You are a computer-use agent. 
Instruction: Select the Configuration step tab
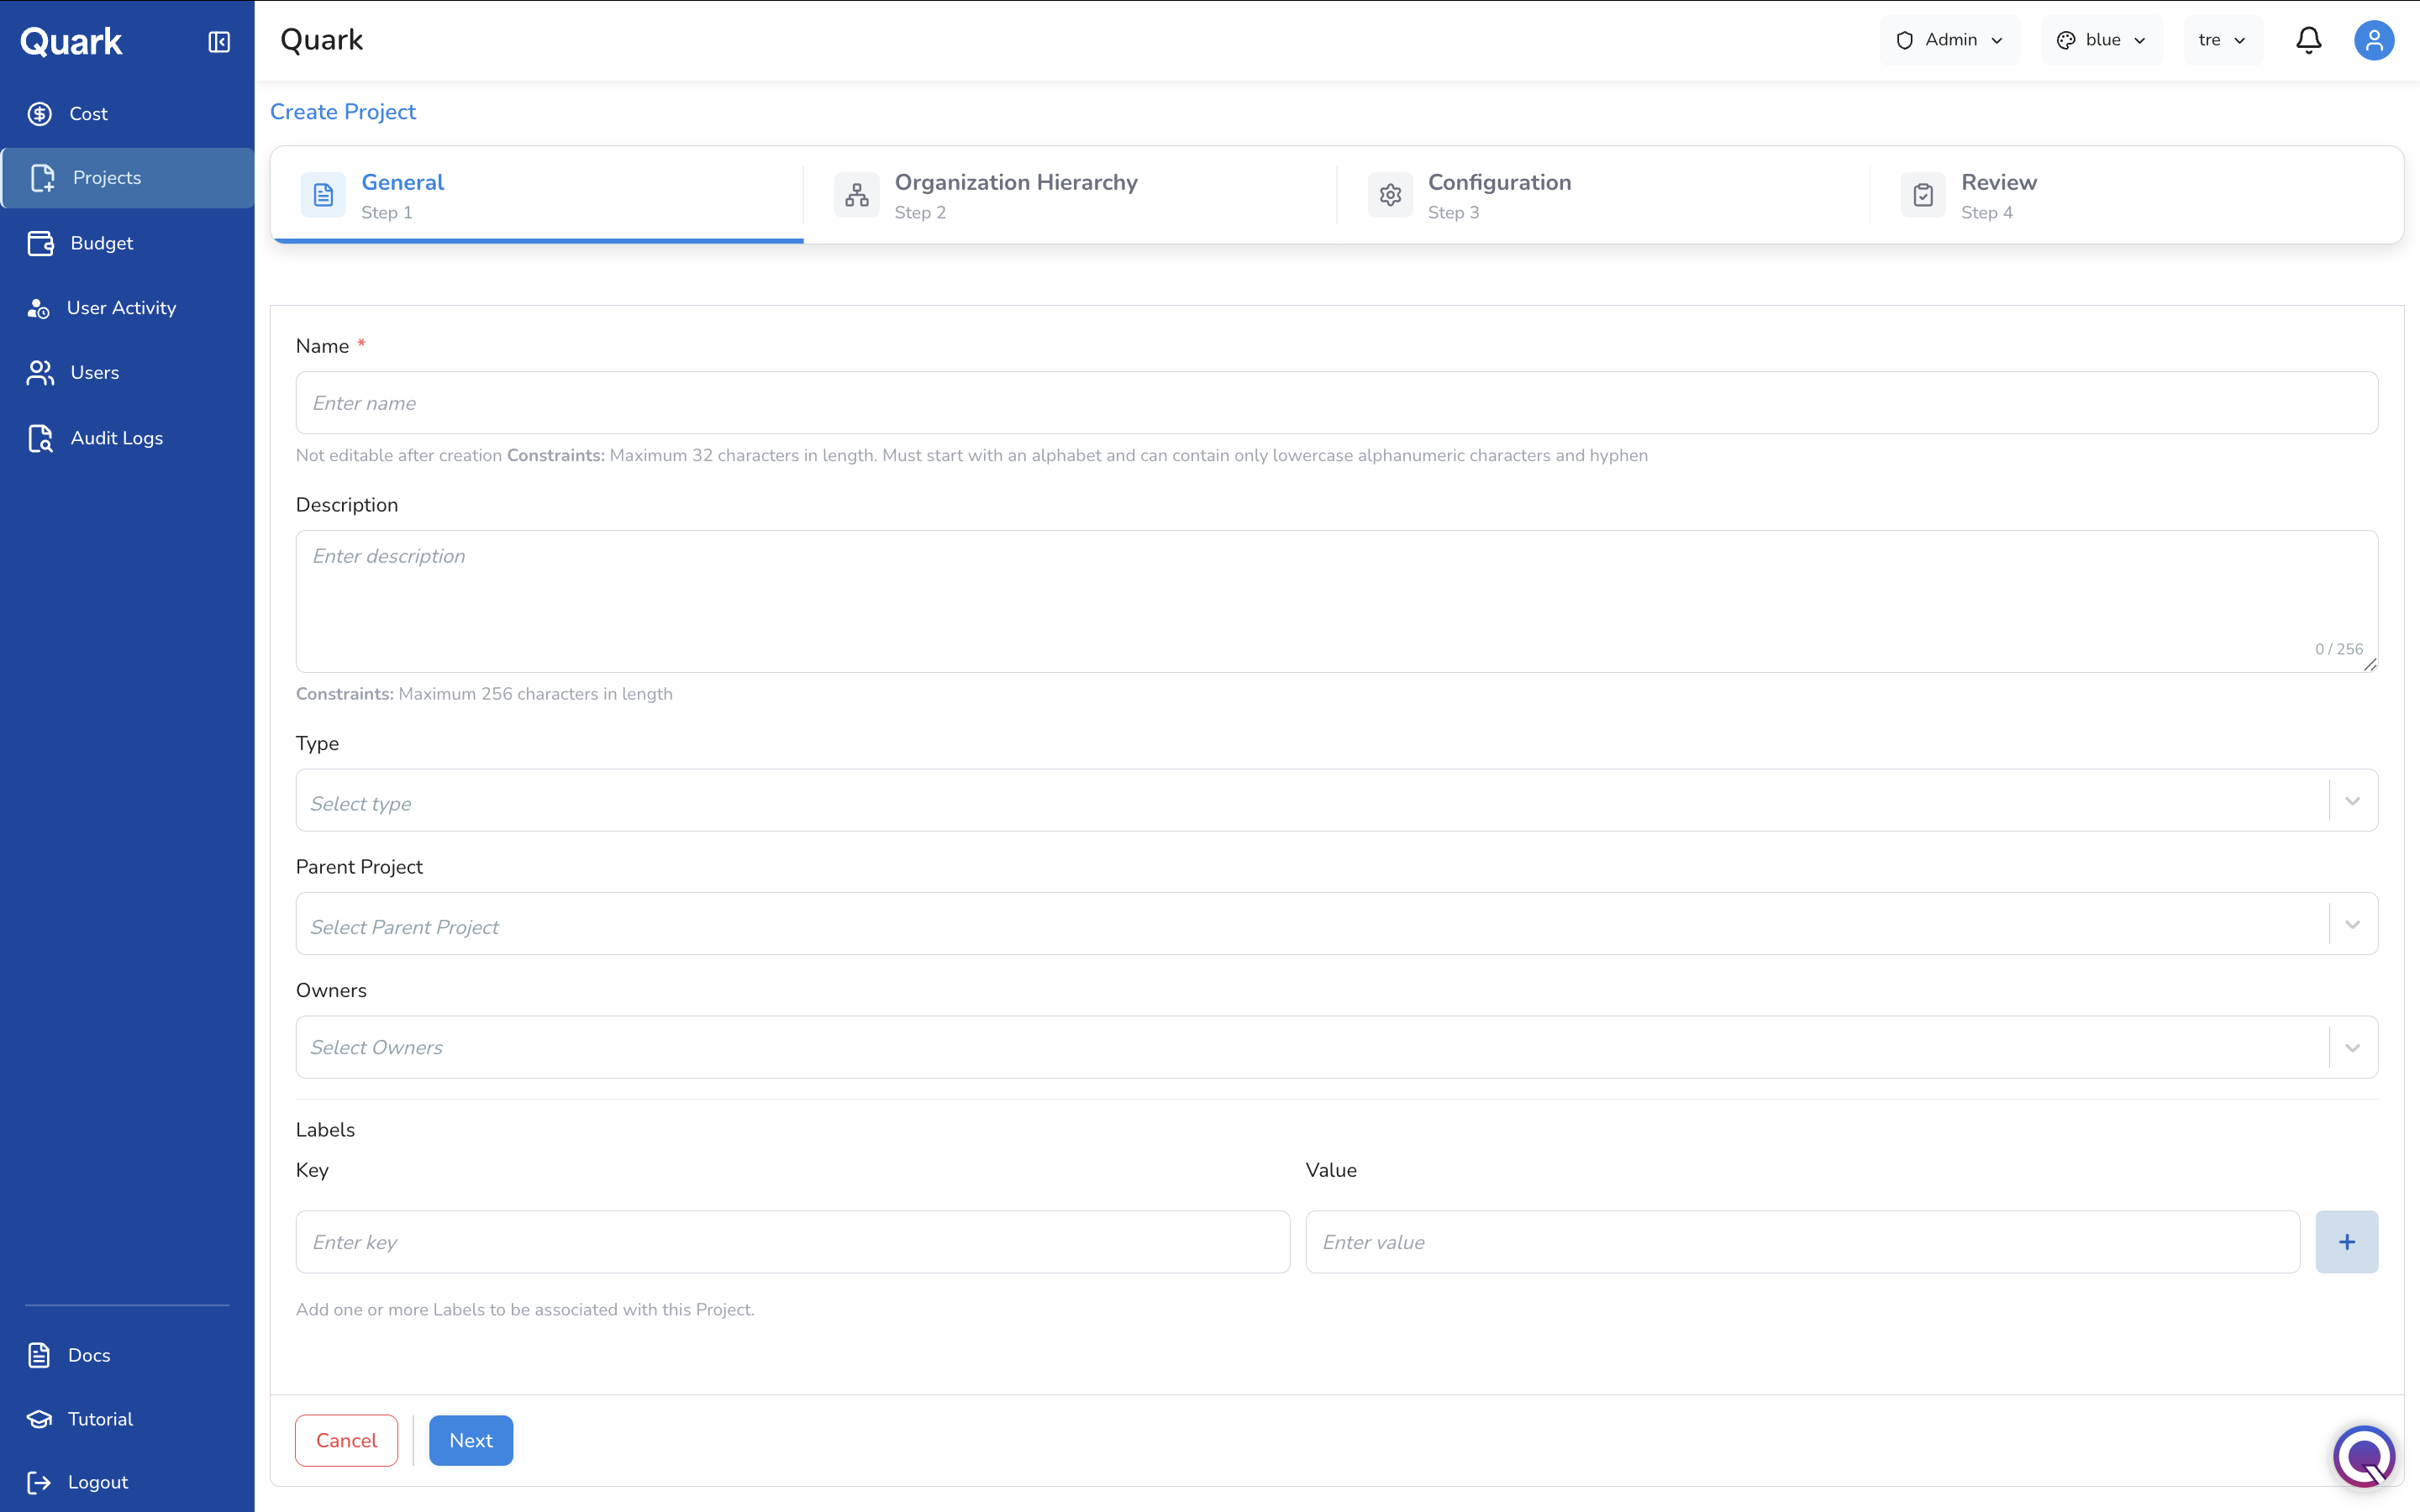coord(1603,195)
